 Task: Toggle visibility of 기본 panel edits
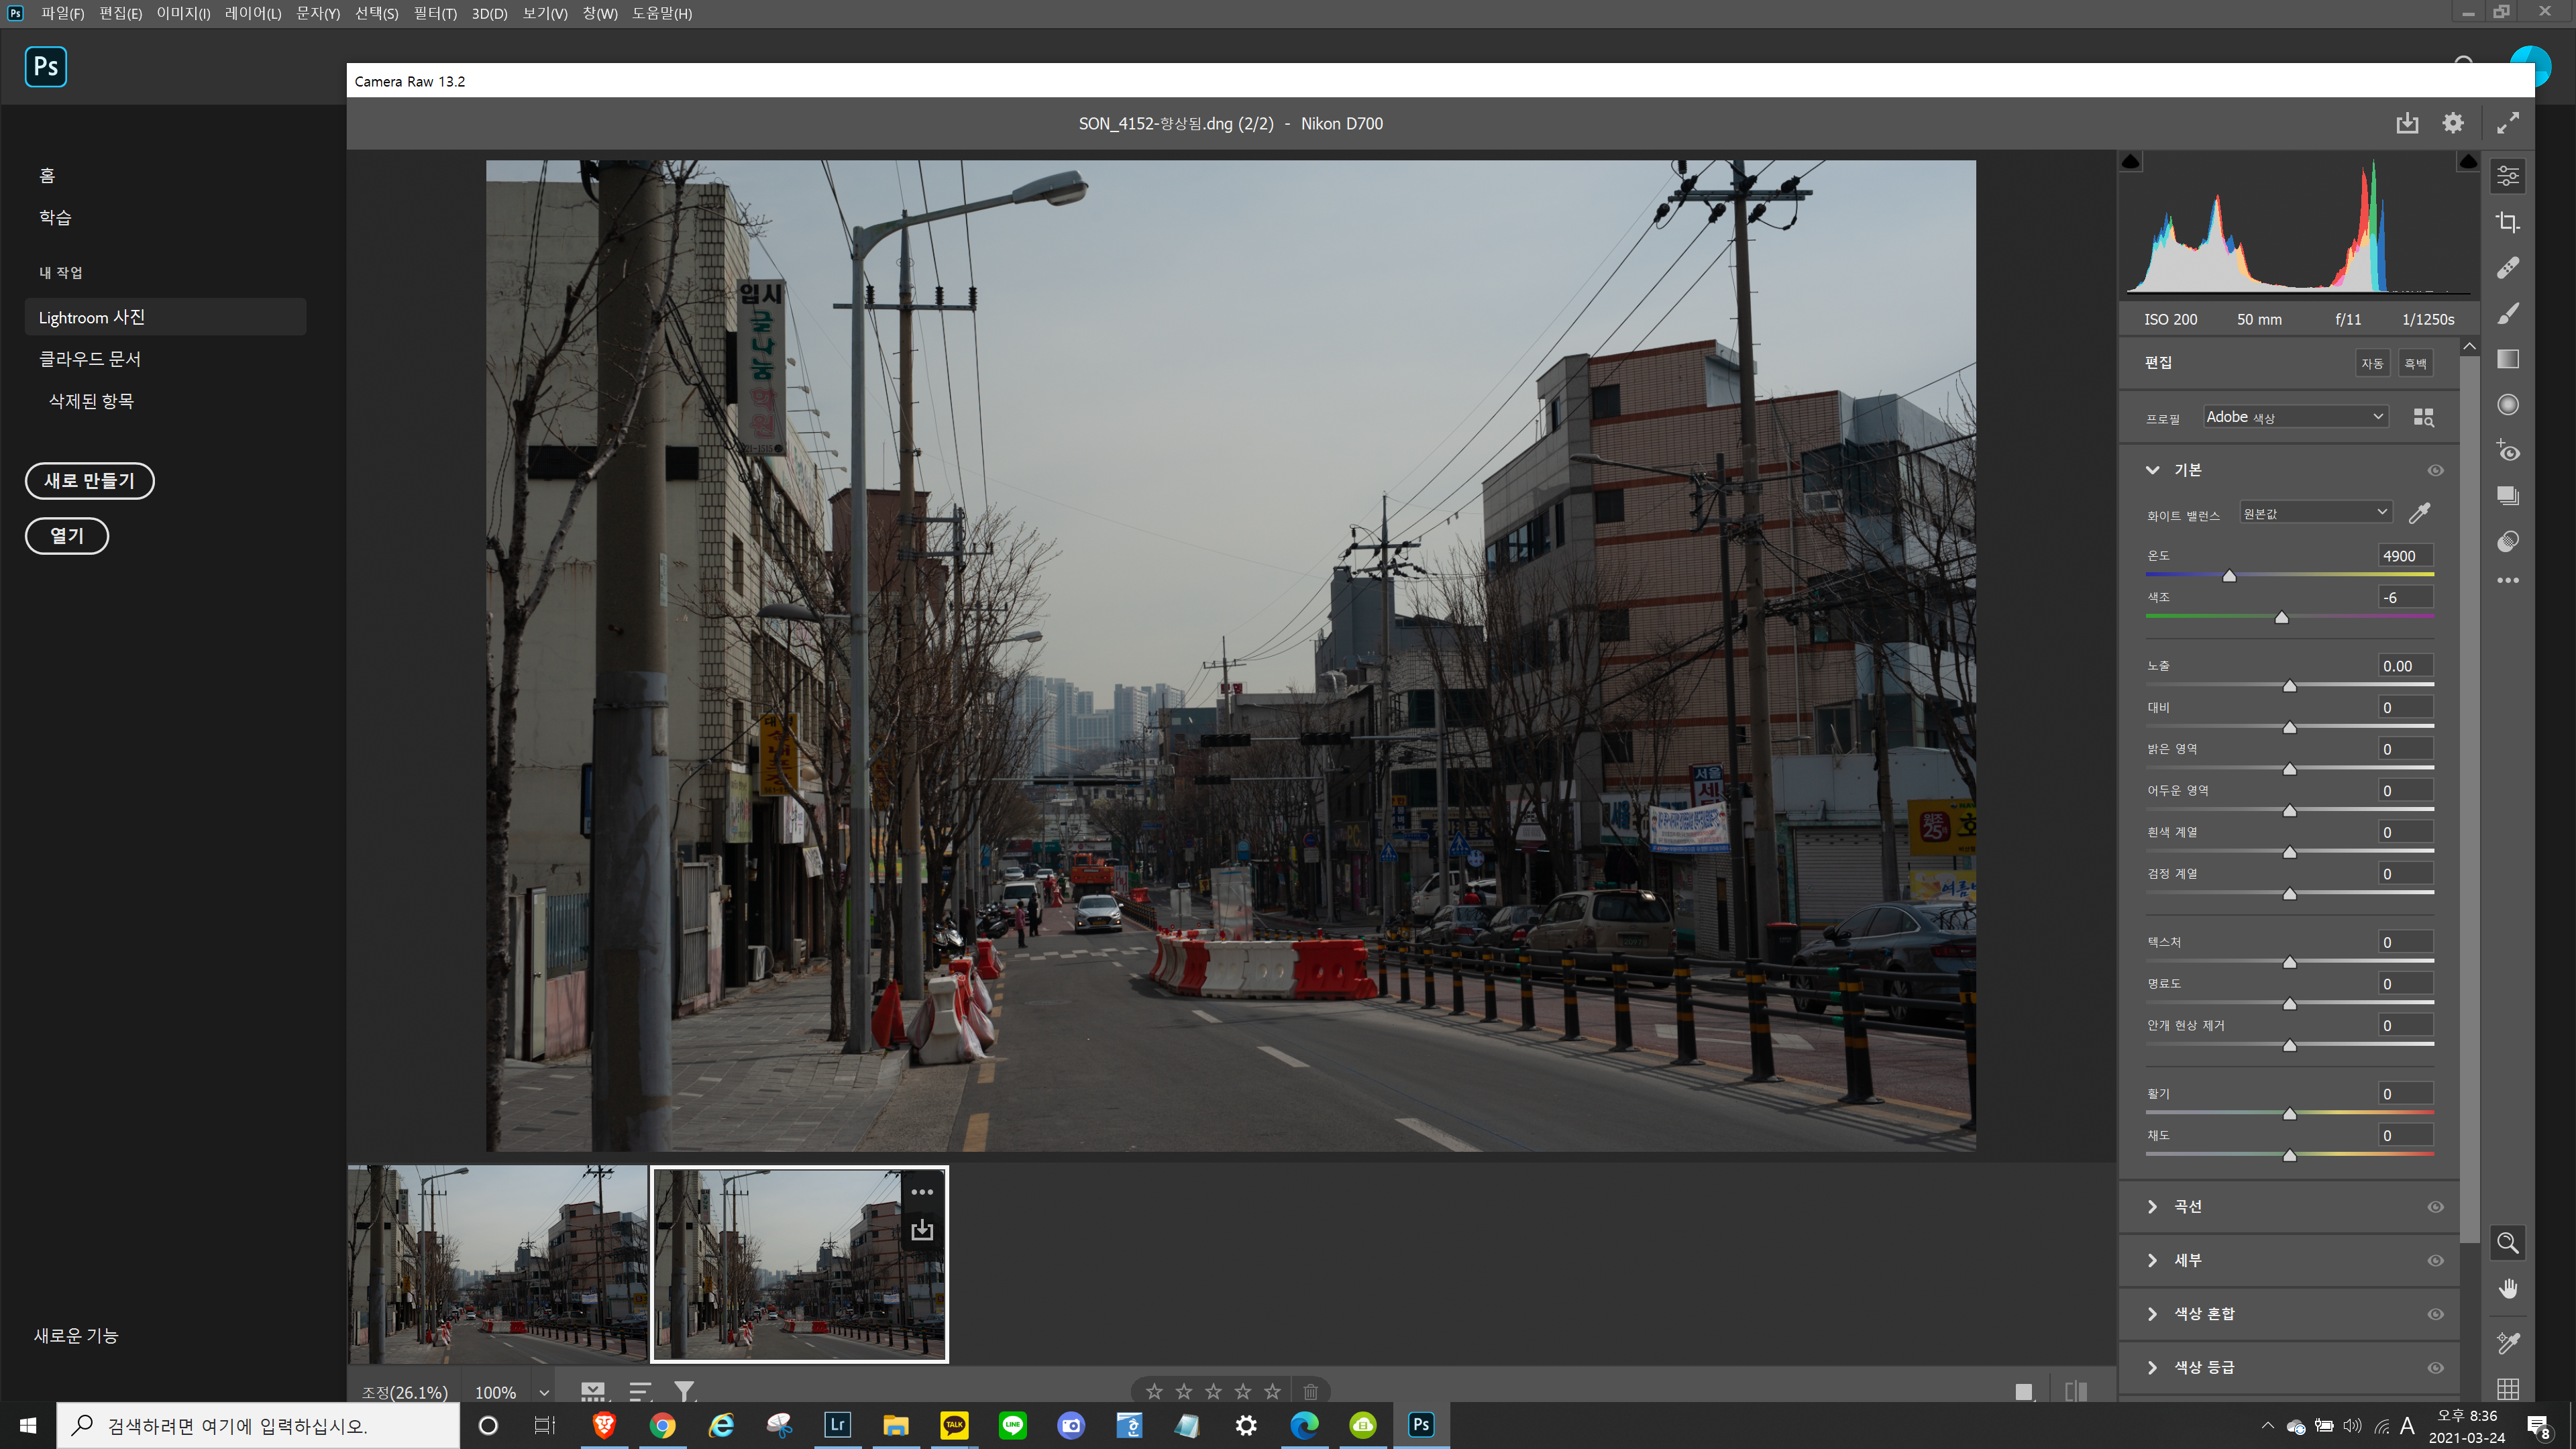click(2435, 470)
